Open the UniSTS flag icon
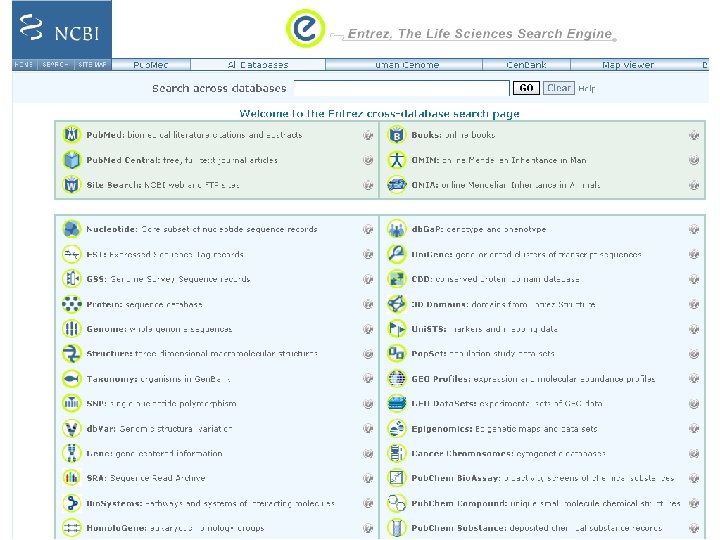720x540 pixels. click(397, 329)
